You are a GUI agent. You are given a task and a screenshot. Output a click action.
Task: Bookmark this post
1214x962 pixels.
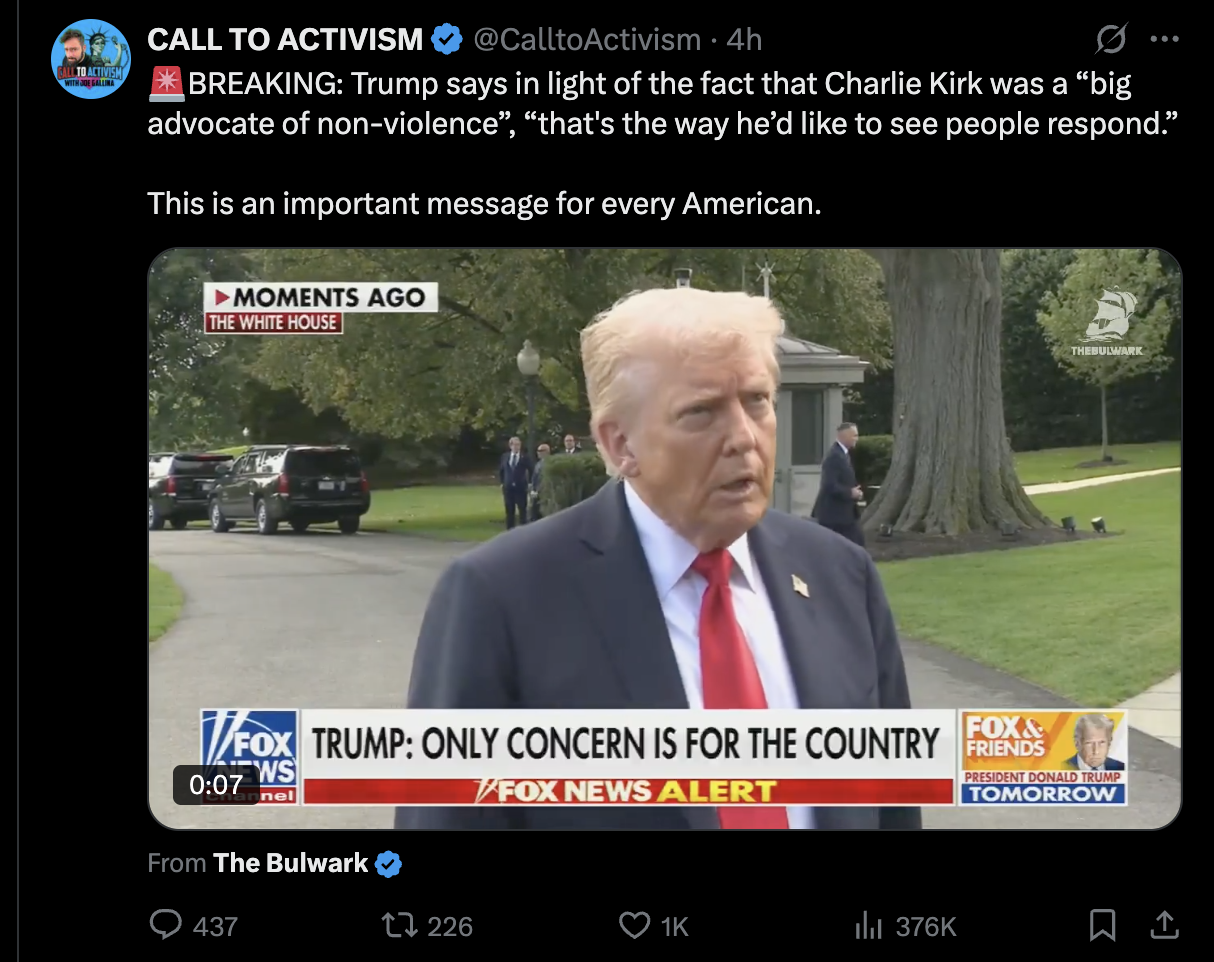pyautogui.click(x=1102, y=926)
